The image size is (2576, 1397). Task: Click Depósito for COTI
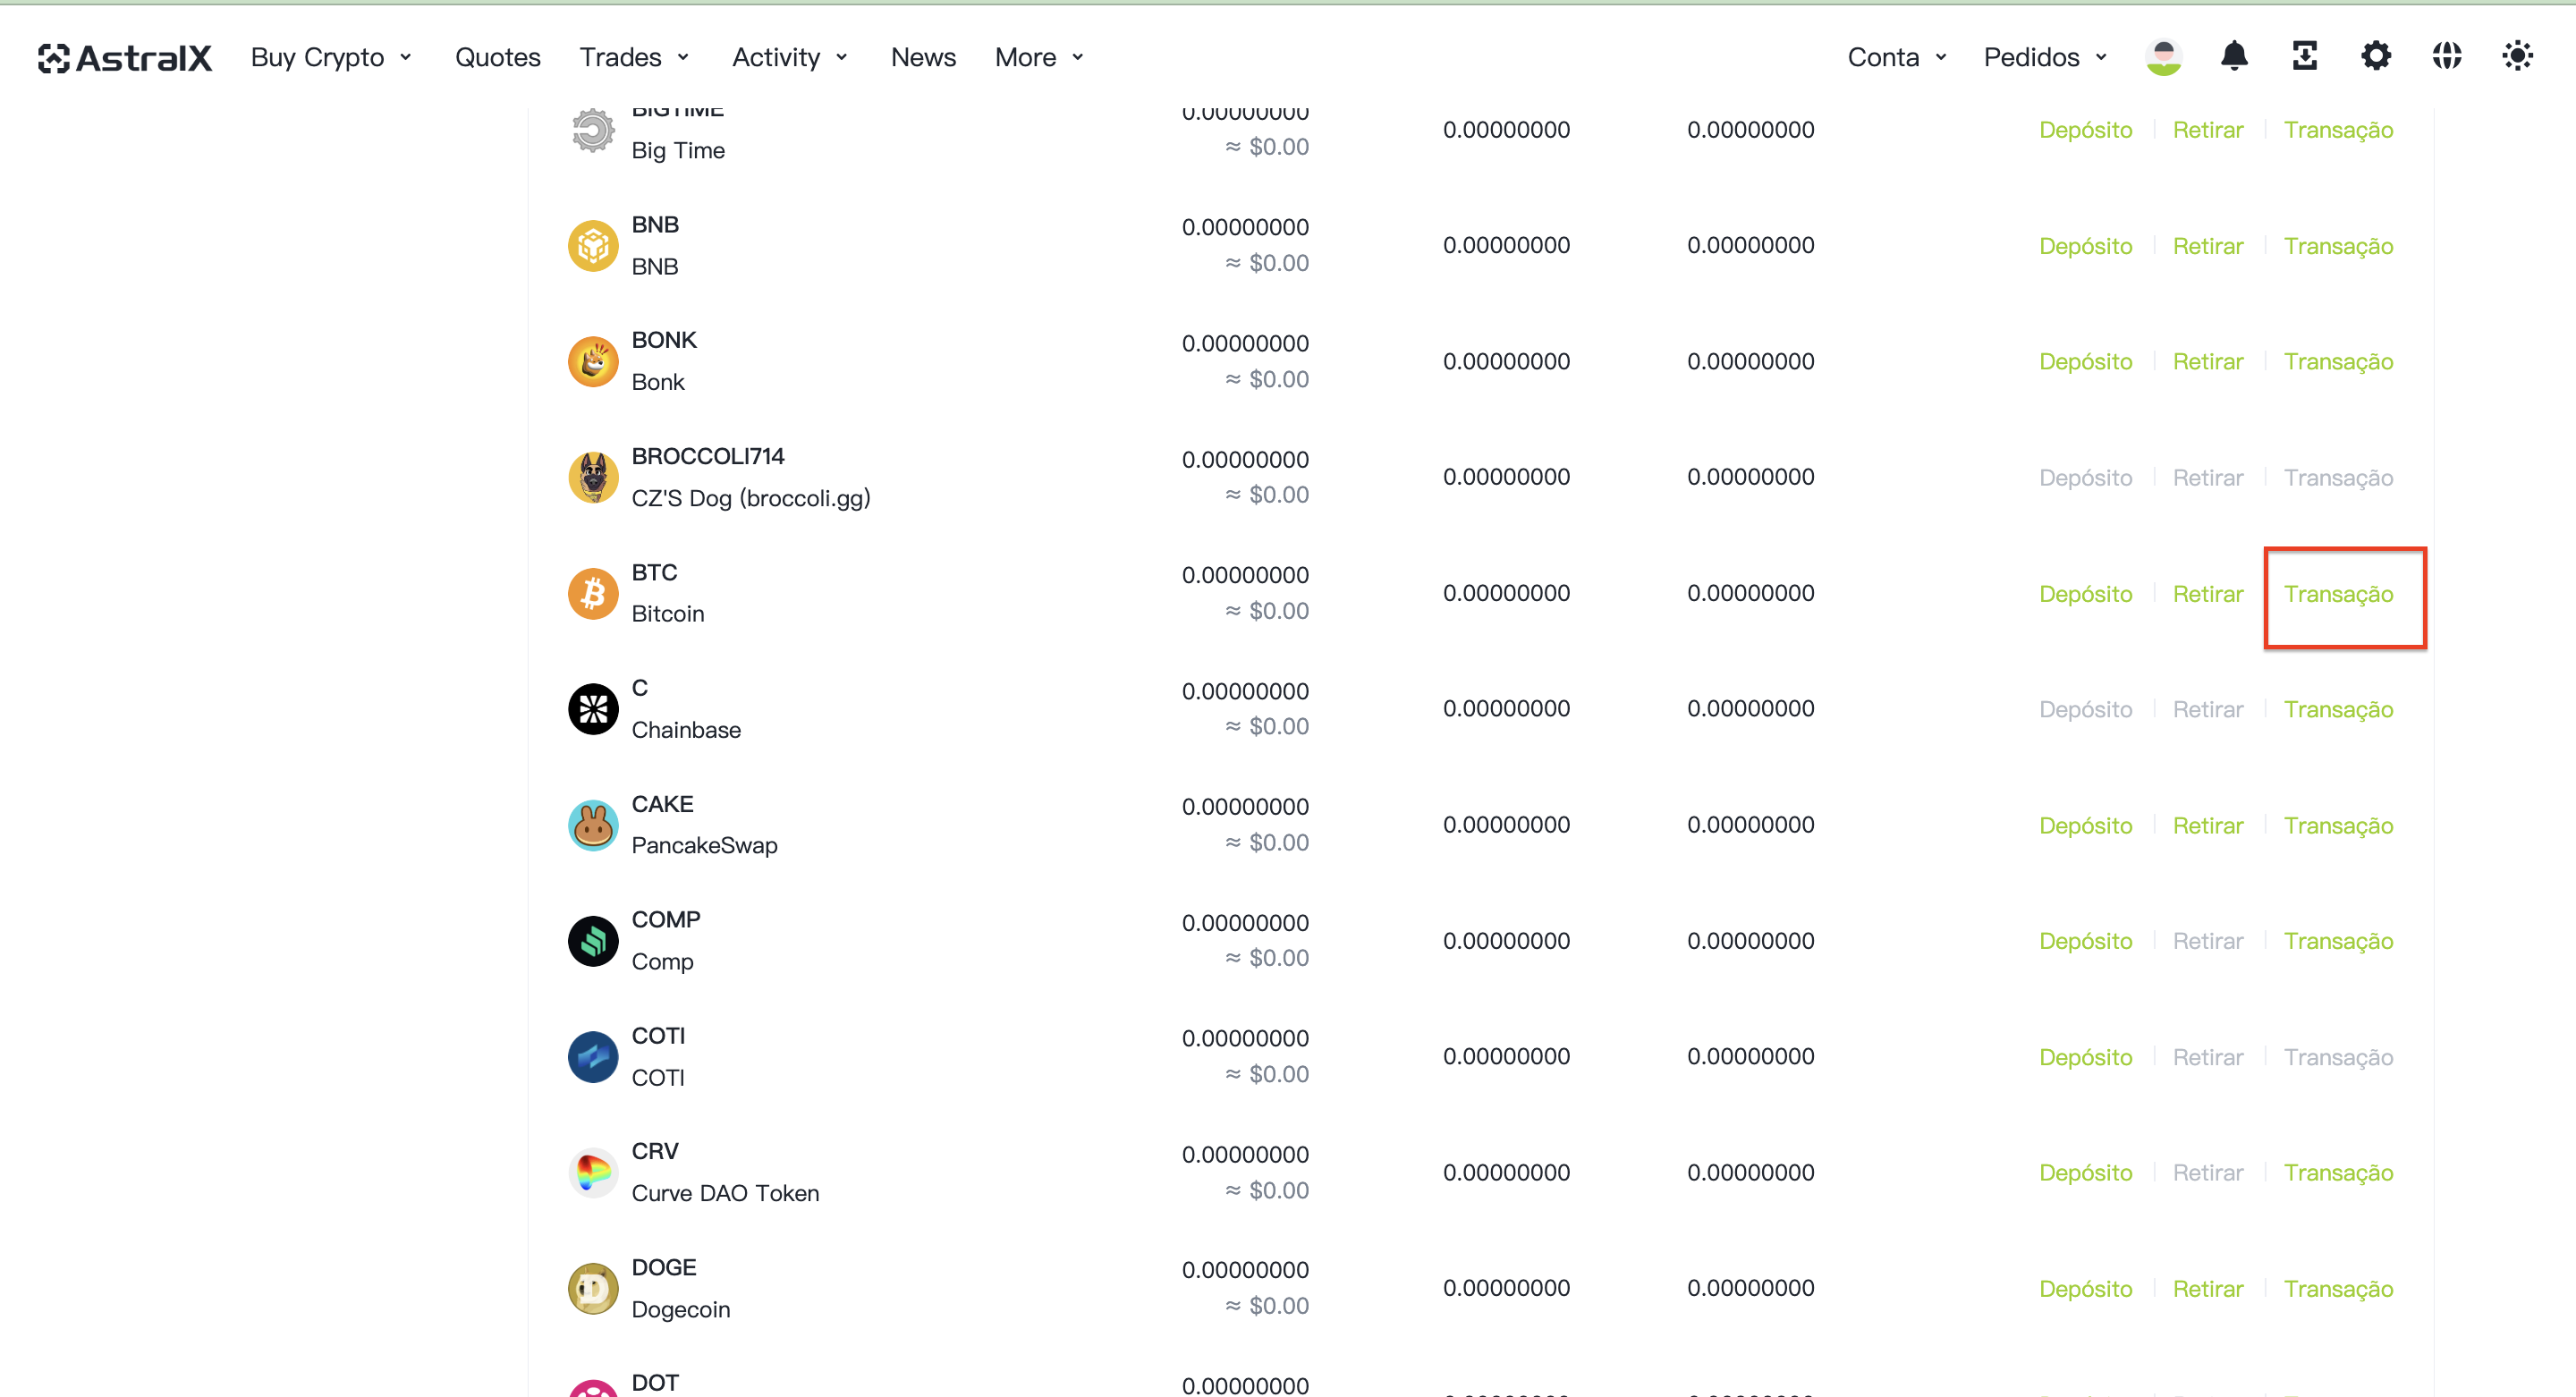[x=2085, y=1057]
